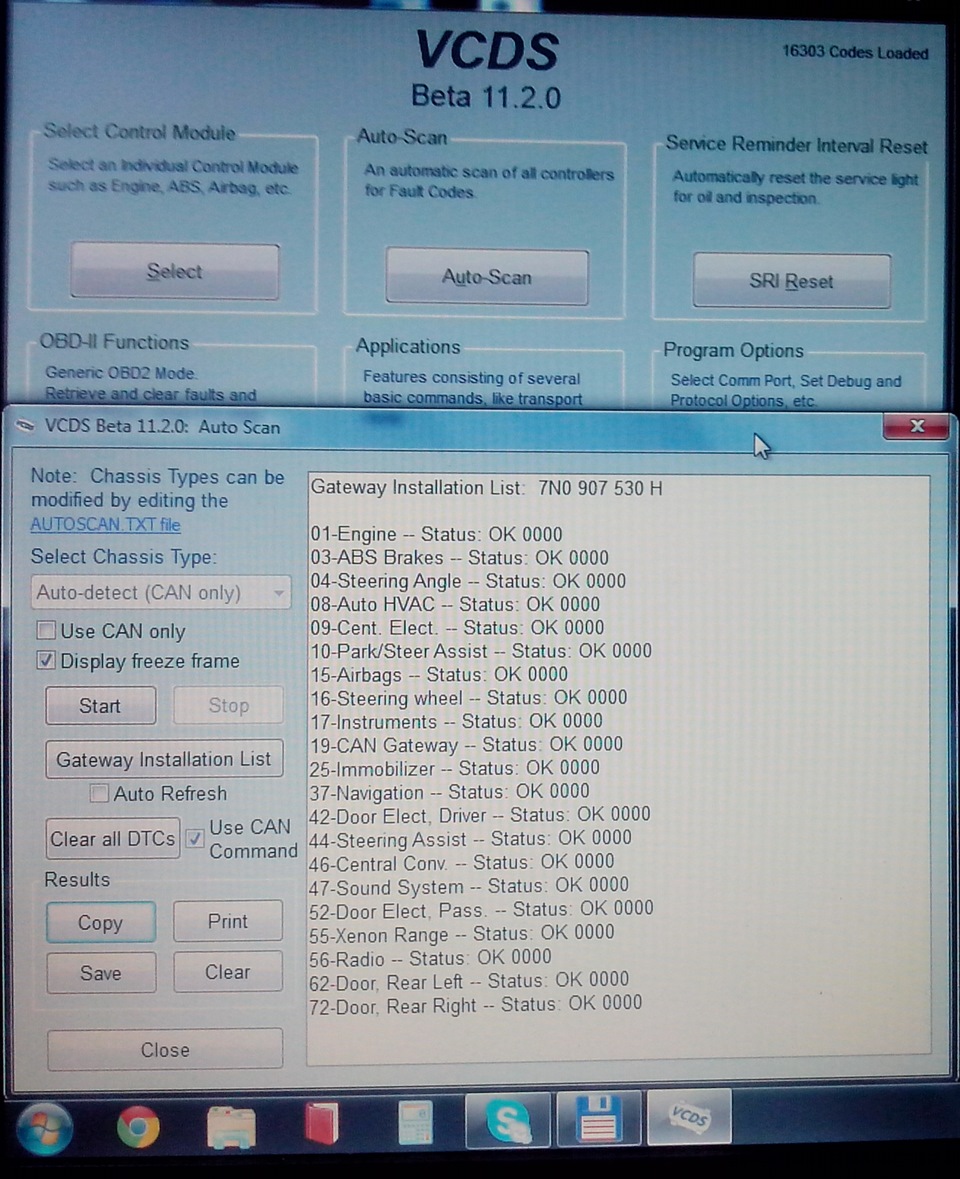Open the file explorer taskbar icon
The image size is (960, 1179).
tap(232, 1126)
